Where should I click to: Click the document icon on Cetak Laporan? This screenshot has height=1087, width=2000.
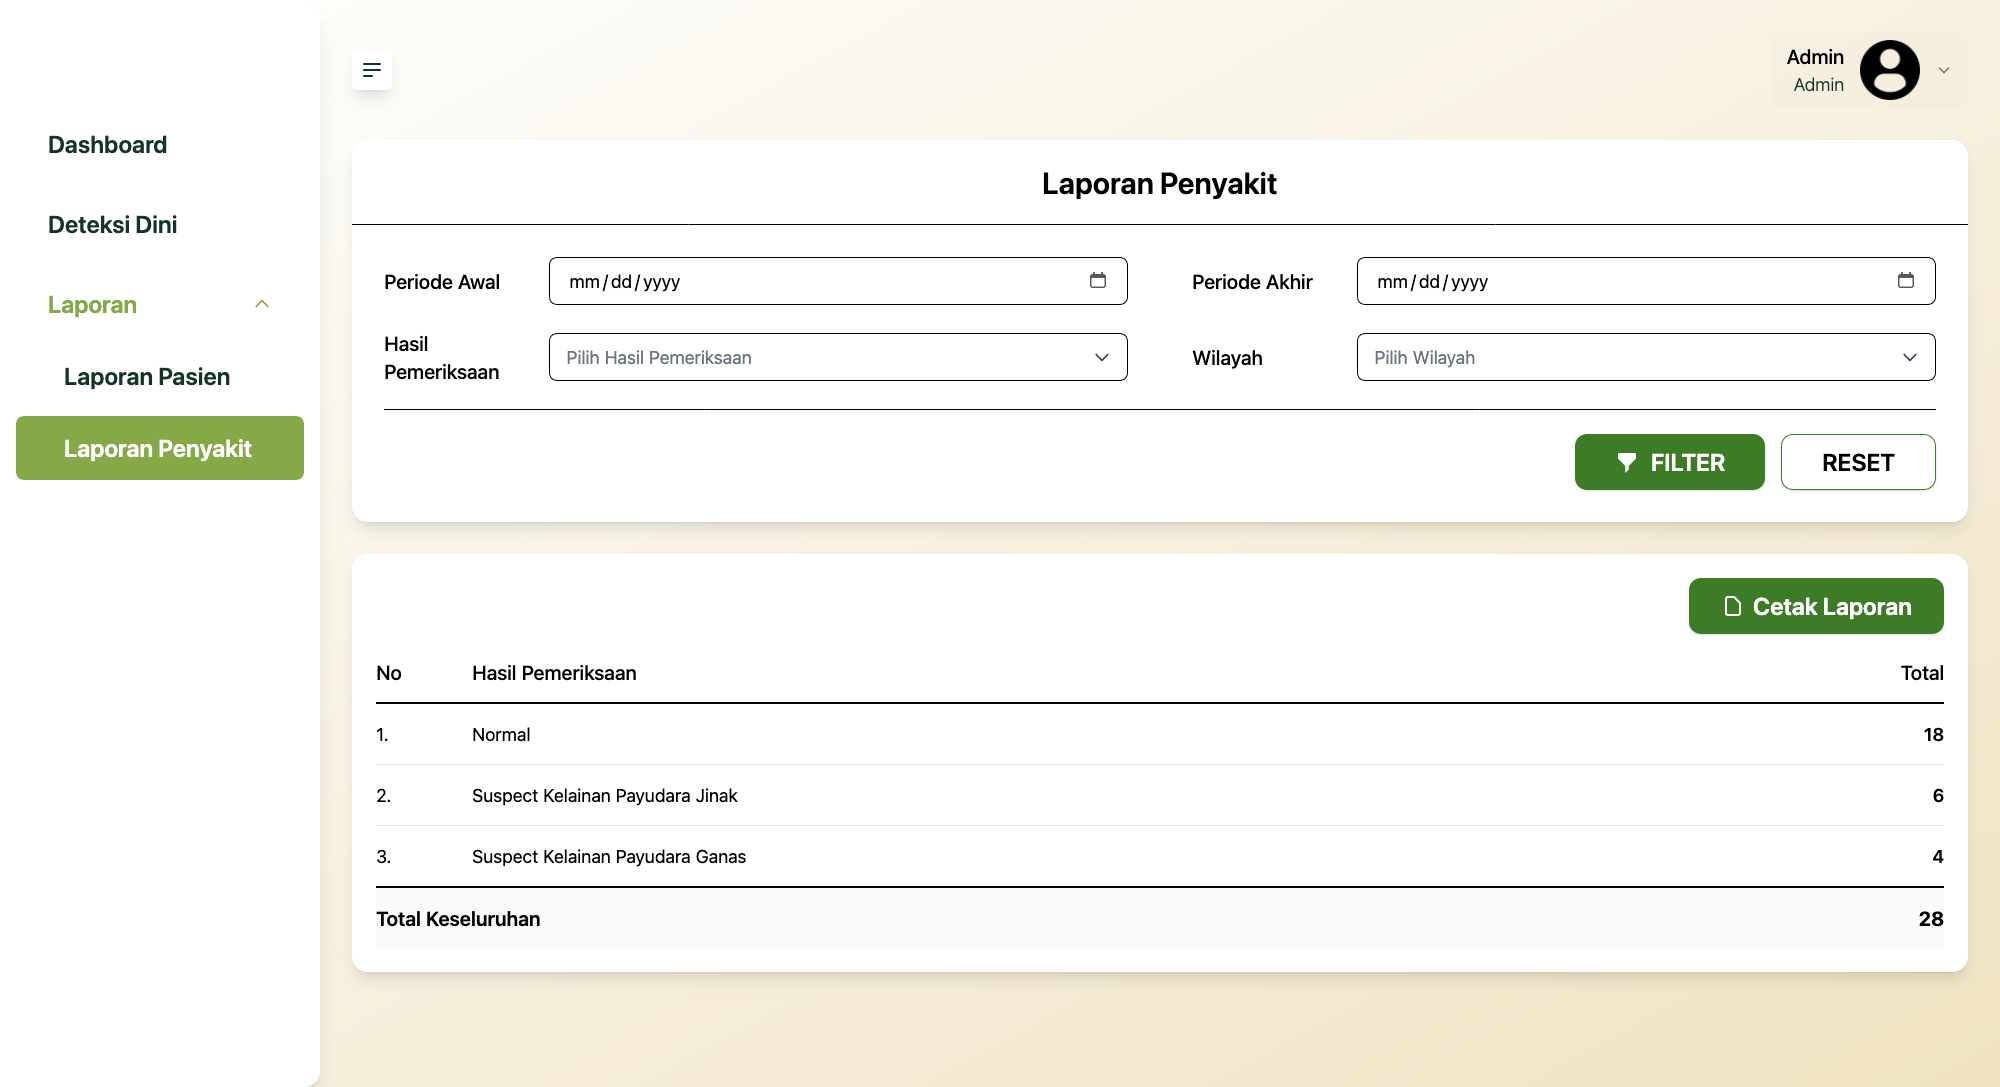tap(1733, 606)
